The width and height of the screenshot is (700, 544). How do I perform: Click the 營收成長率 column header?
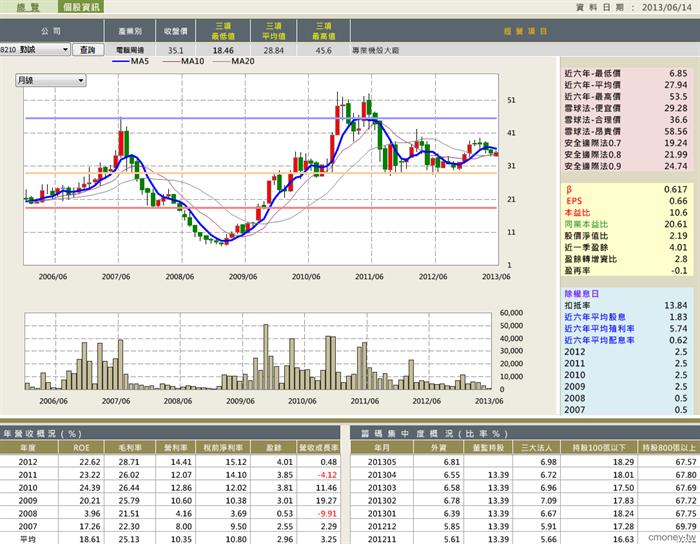319,448
